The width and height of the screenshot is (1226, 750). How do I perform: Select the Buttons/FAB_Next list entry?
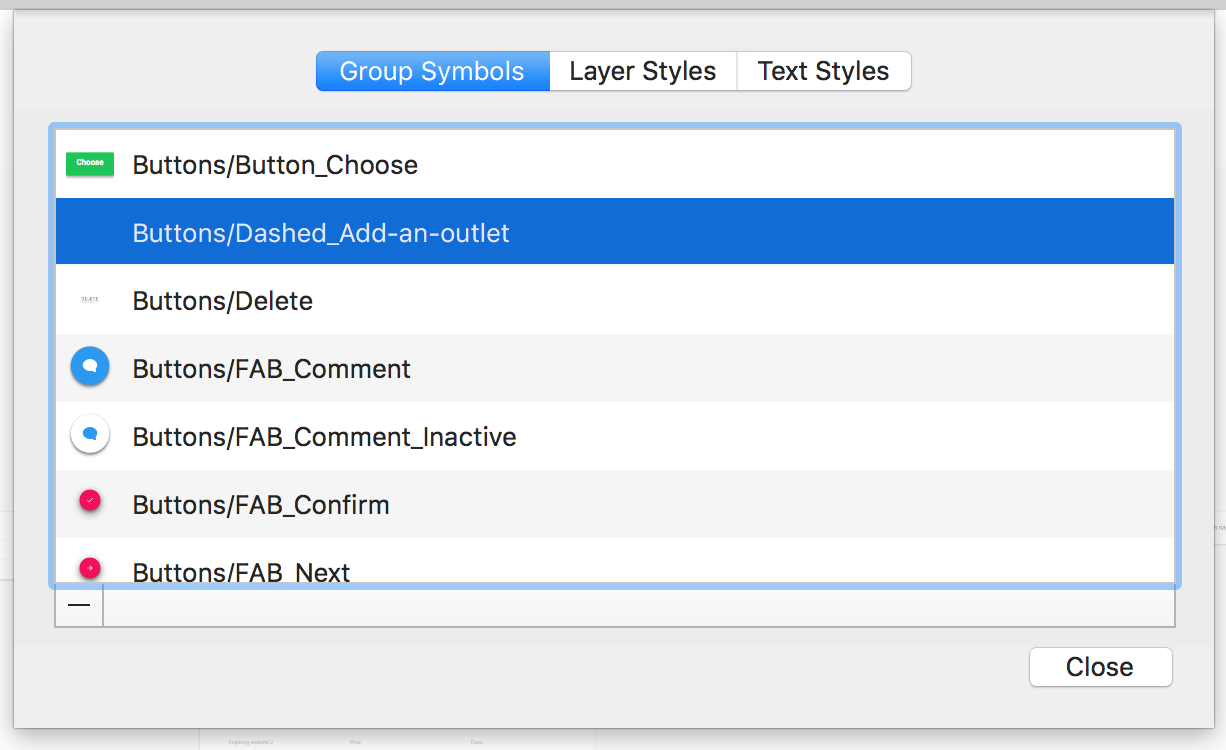point(242,572)
